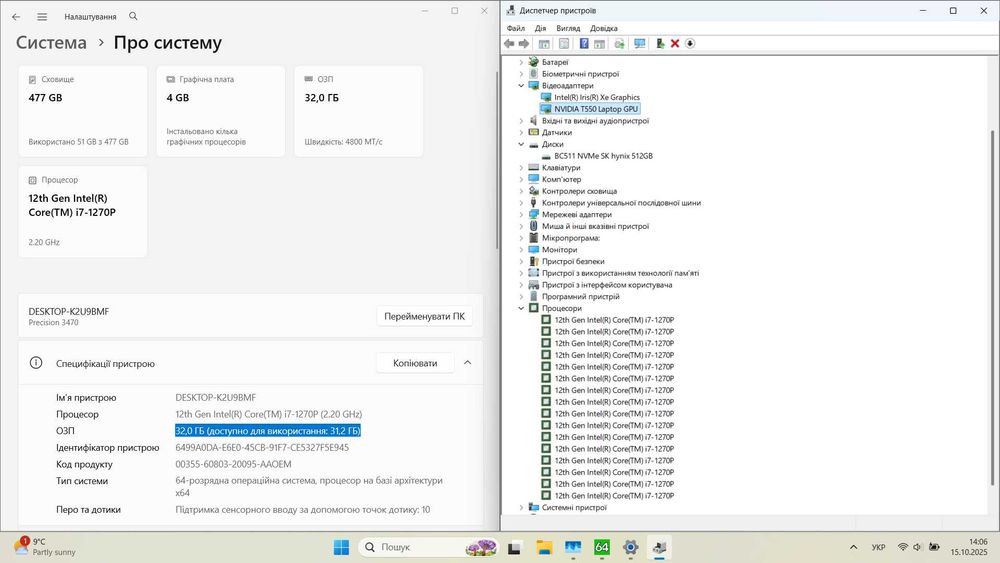Click the Back arrow in Device Manager toolbar

click(x=509, y=43)
